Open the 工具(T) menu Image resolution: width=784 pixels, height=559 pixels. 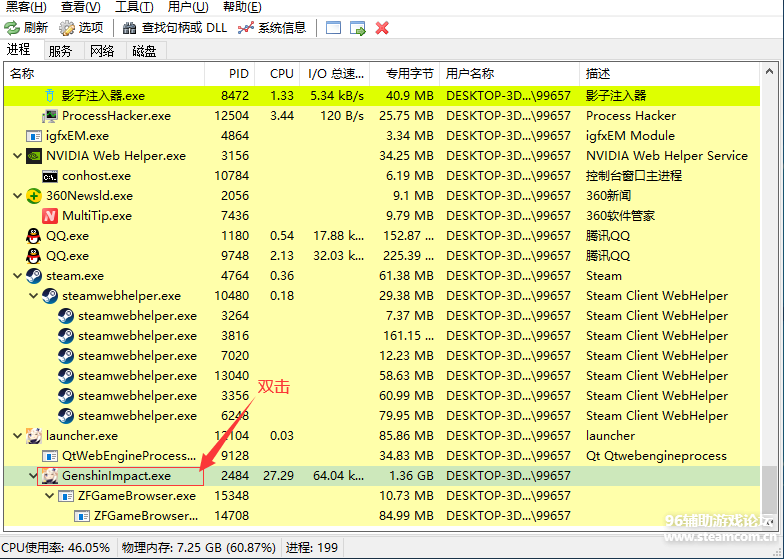pos(134,7)
